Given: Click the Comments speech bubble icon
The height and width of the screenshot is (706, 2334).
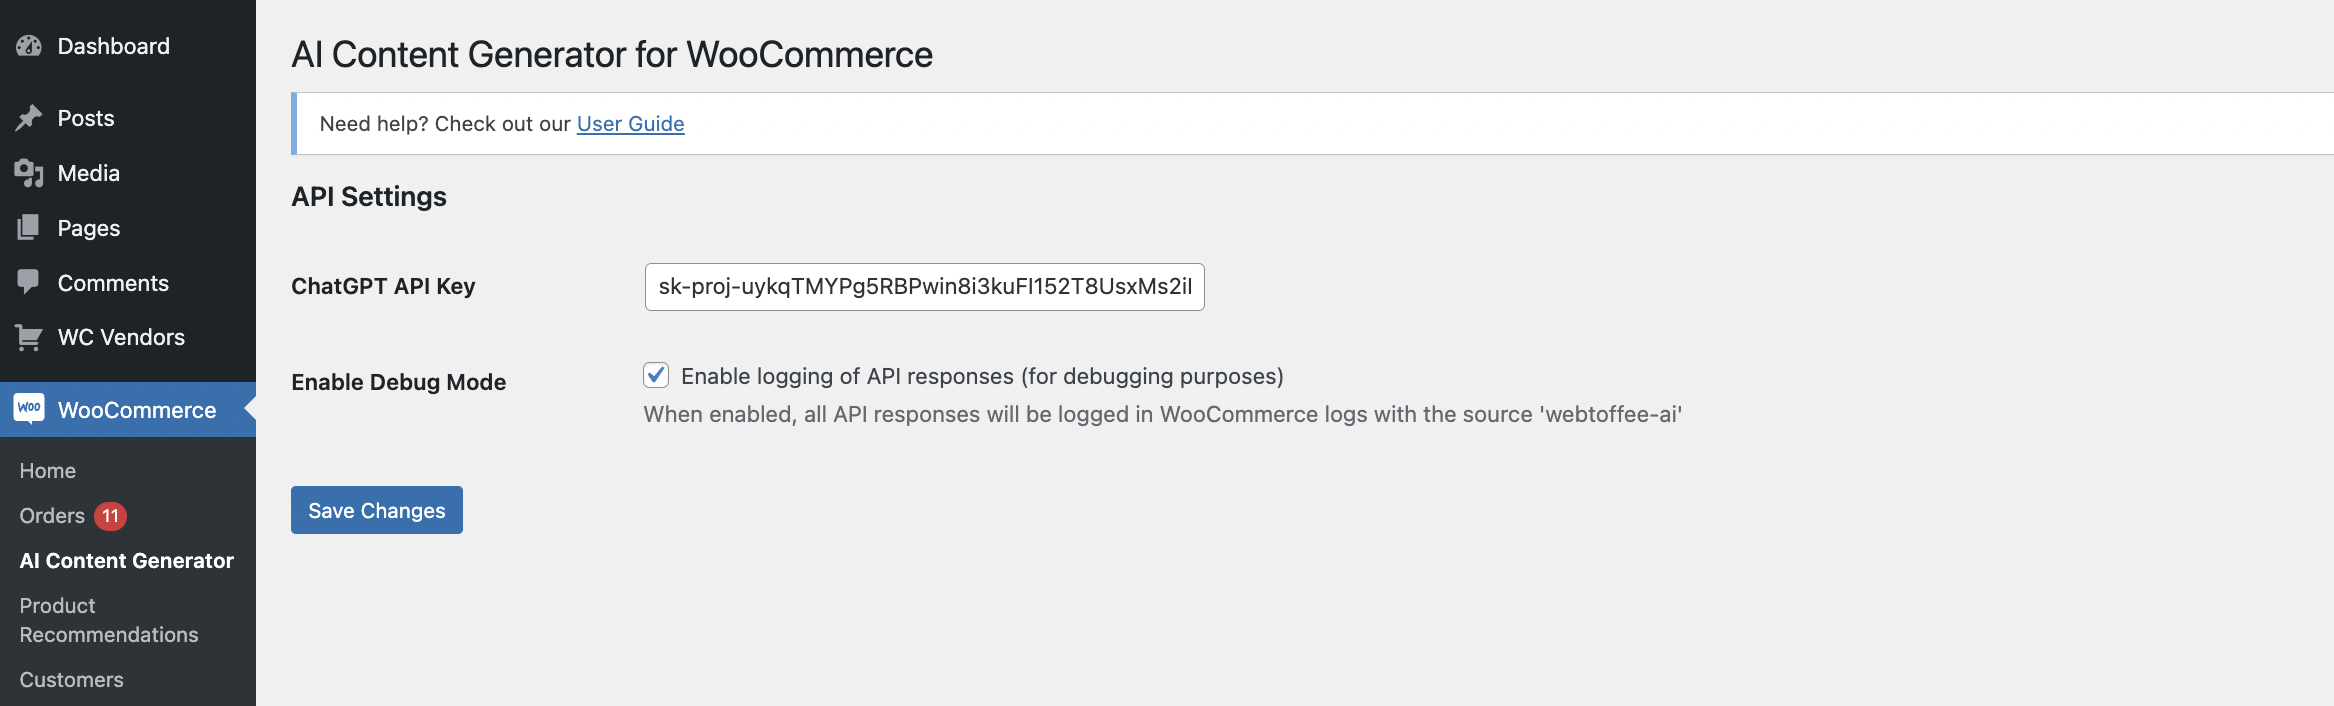Looking at the screenshot, I should pos(29,282).
